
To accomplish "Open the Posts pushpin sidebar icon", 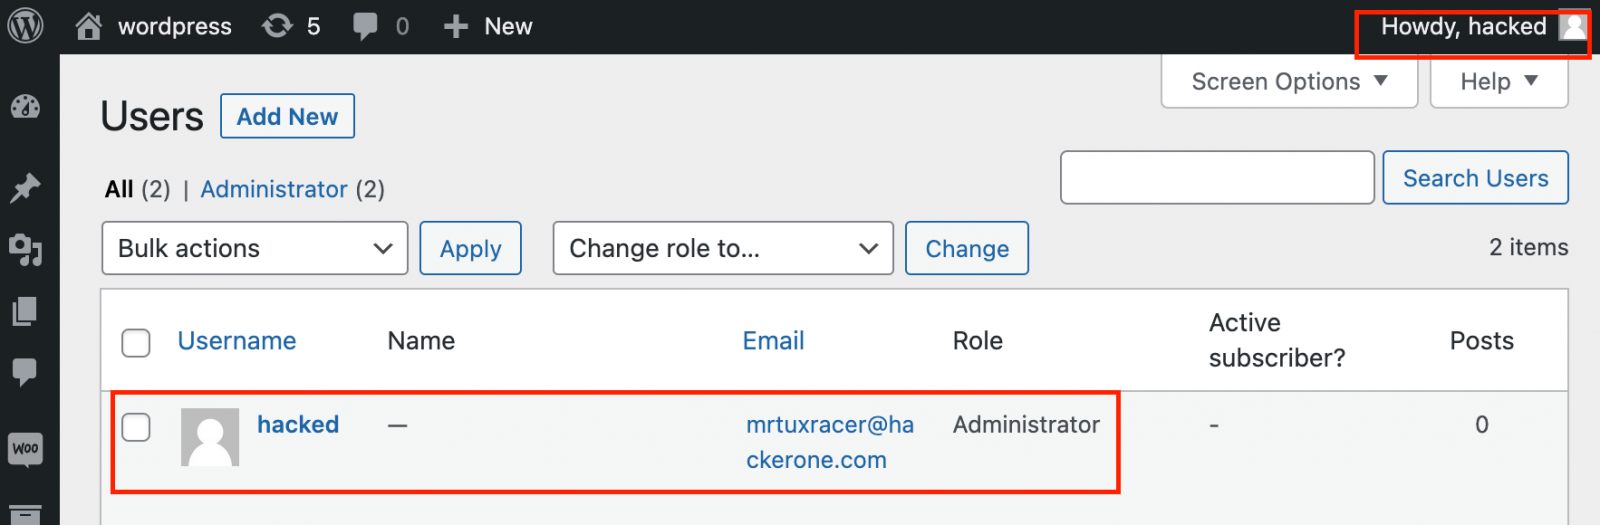I will tap(25, 187).
